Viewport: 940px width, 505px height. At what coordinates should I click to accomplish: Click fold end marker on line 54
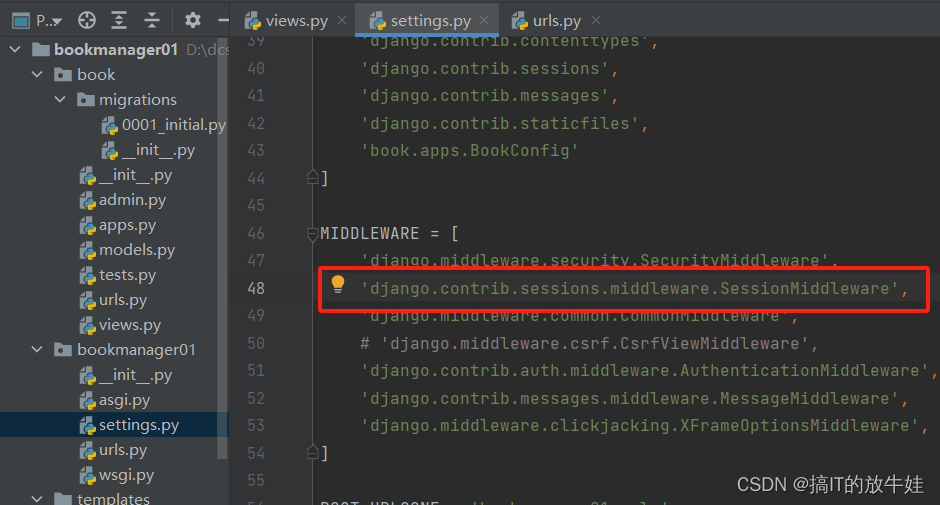point(312,452)
